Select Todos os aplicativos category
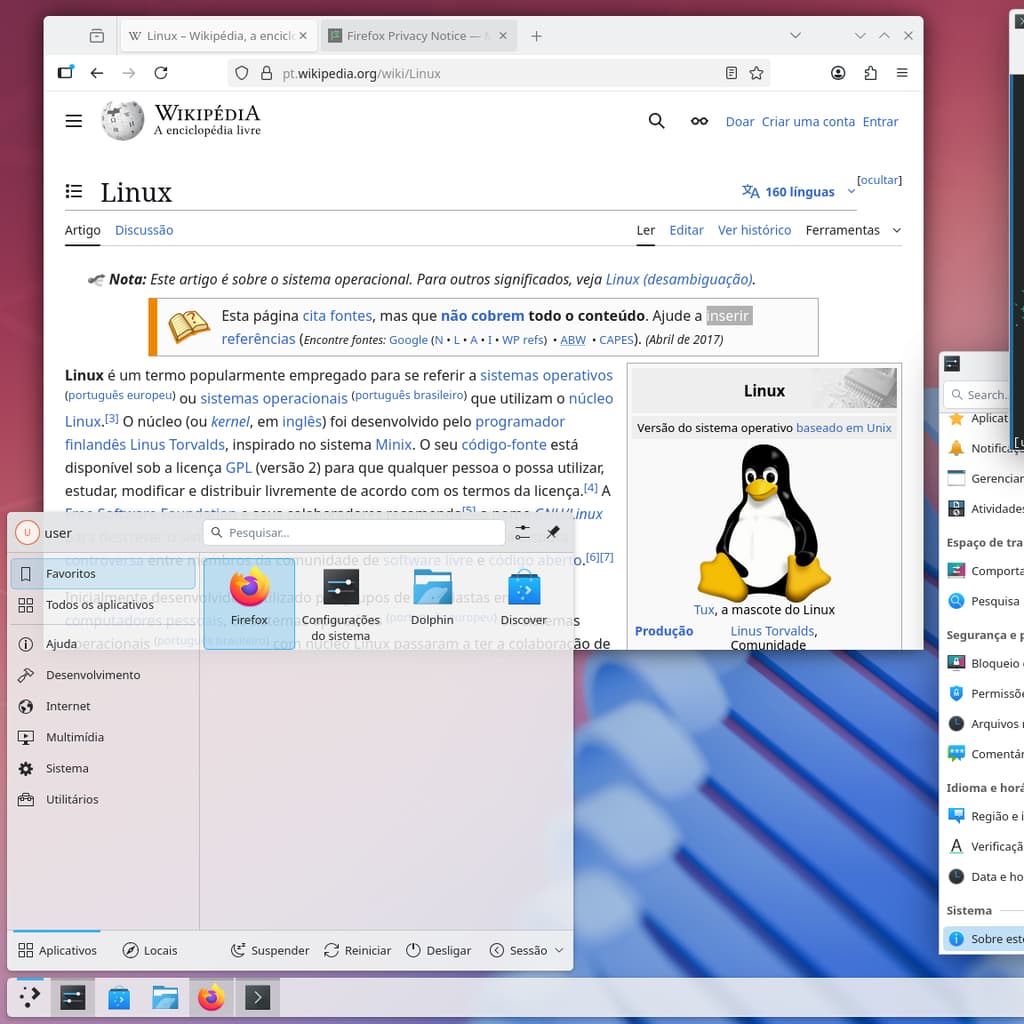The height and width of the screenshot is (1024, 1024). point(103,605)
